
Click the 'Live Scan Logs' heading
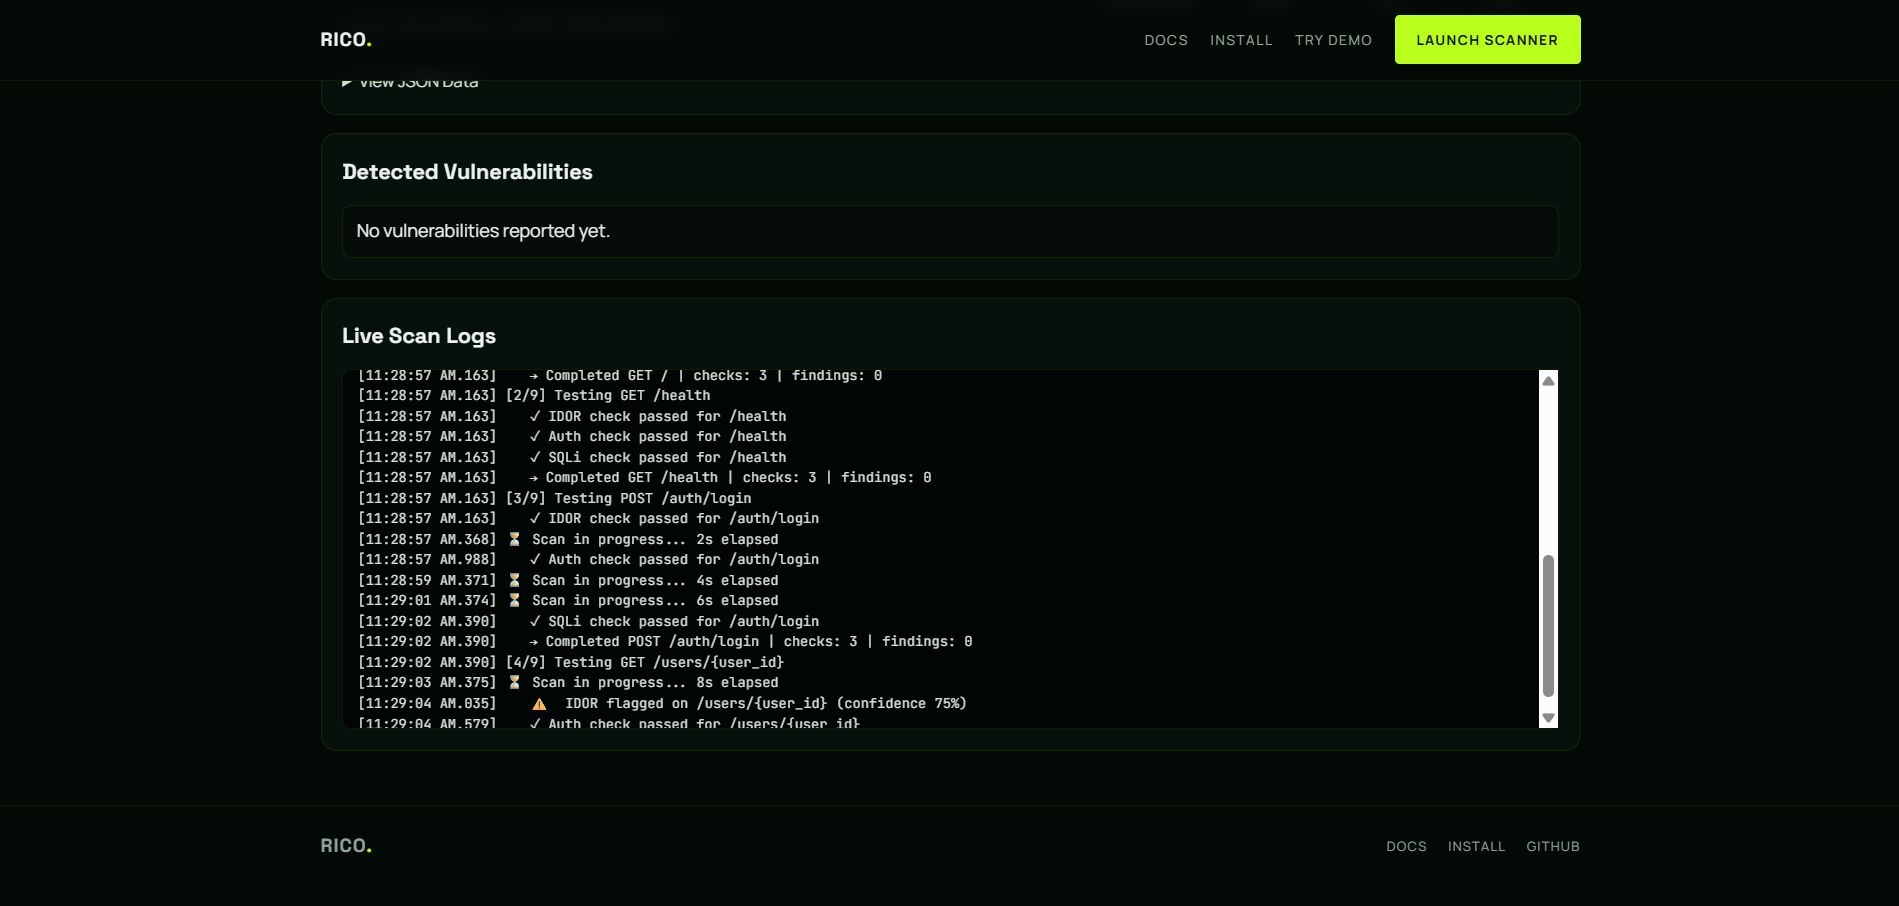pyautogui.click(x=419, y=336)
